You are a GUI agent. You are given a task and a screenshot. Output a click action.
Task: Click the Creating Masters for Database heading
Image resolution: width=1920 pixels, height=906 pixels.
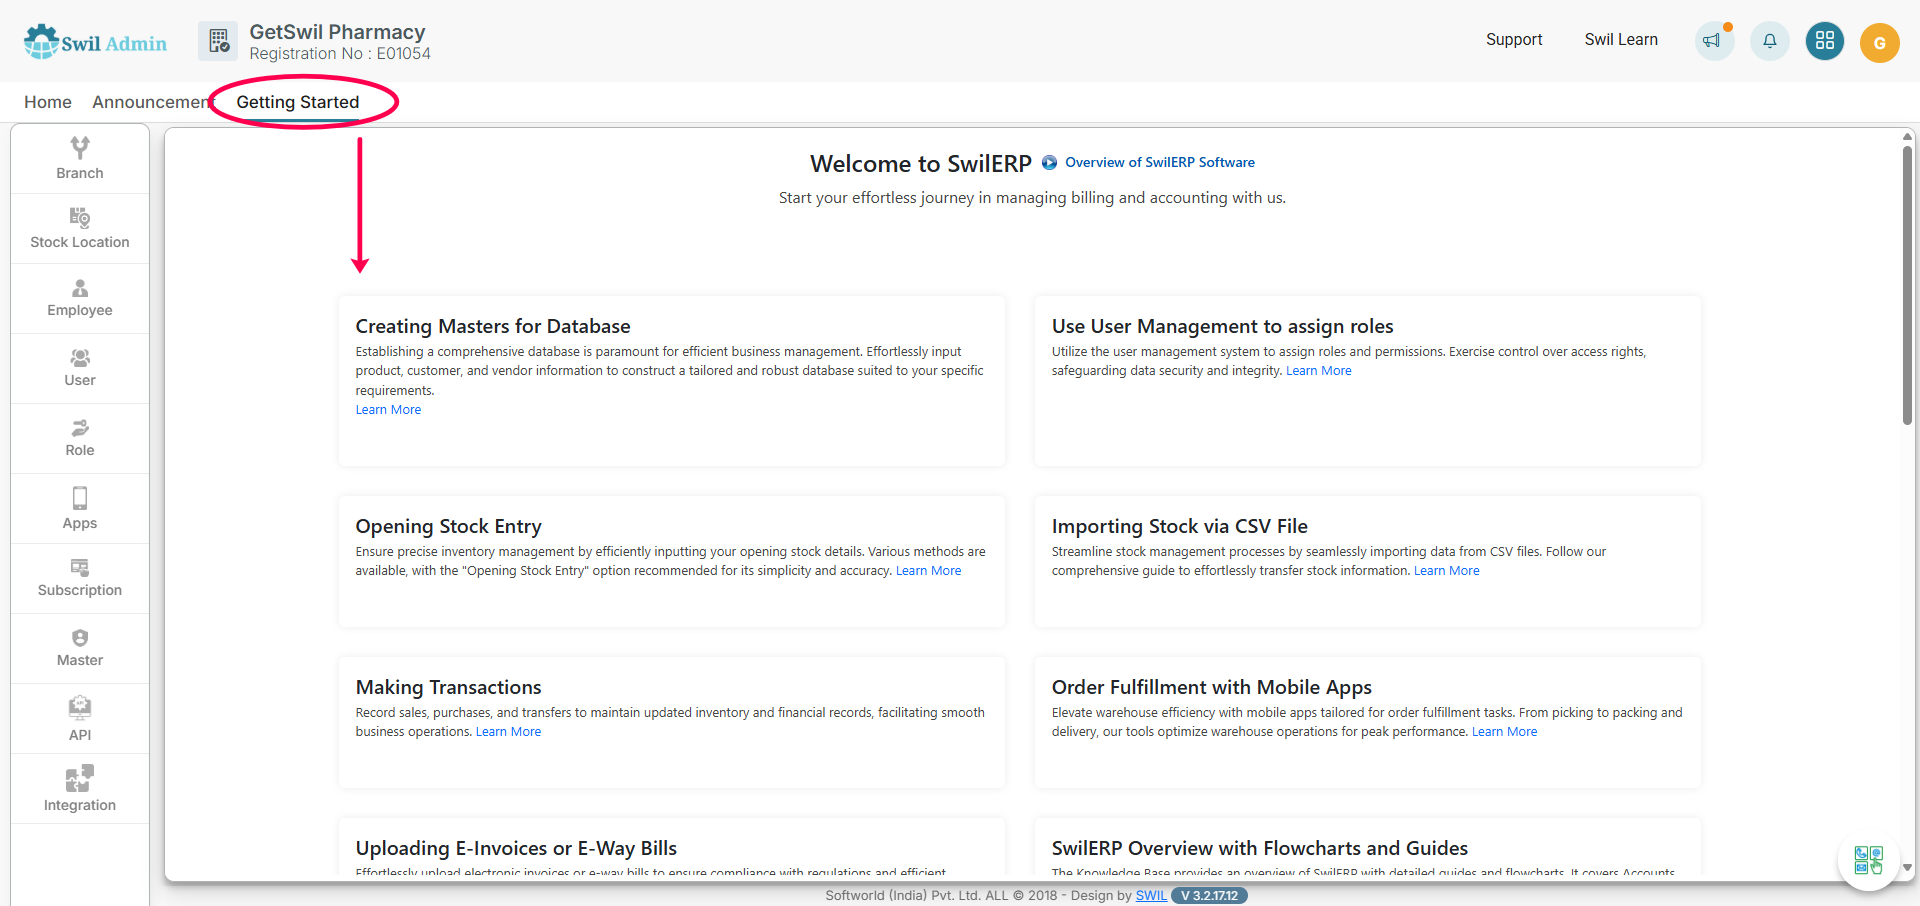(x=493, y=326)
